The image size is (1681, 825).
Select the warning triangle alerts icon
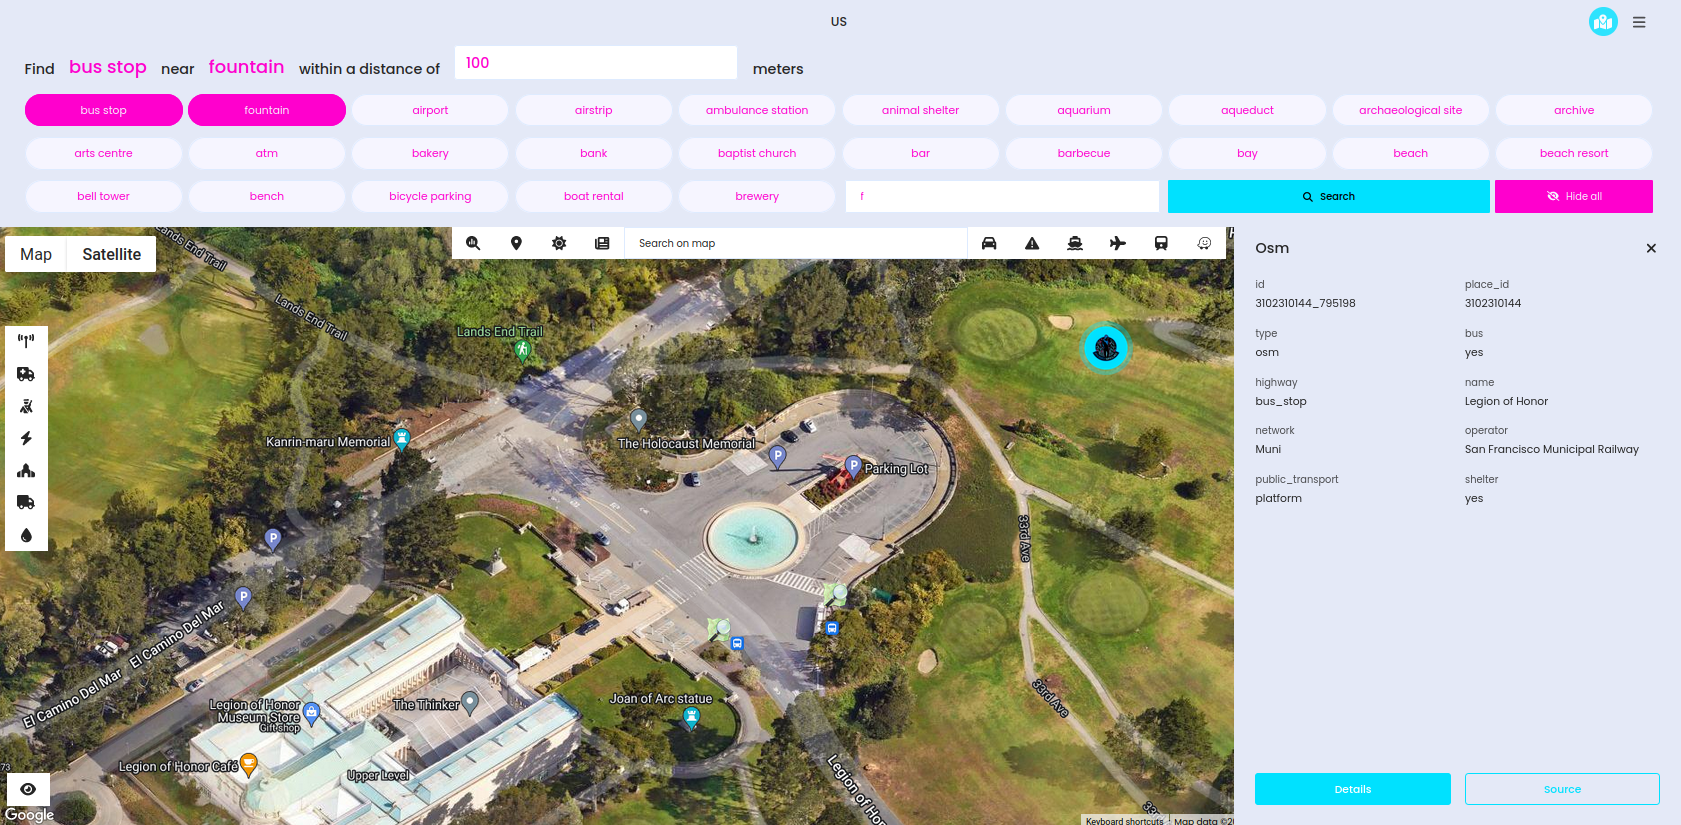pos(1032,243)
